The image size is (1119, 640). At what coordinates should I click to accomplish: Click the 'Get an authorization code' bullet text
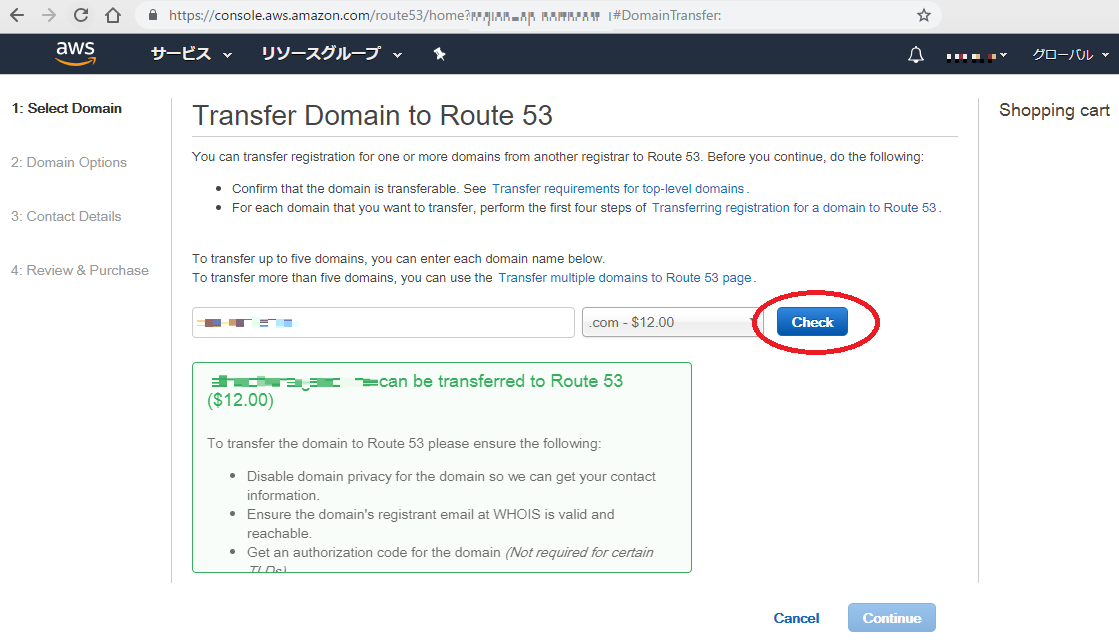pos(450,560)
